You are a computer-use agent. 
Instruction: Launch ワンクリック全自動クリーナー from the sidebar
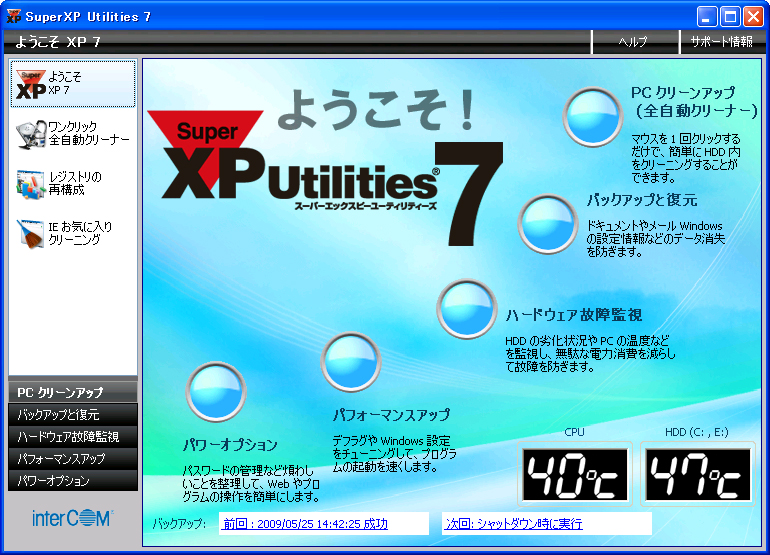[73, 134]
